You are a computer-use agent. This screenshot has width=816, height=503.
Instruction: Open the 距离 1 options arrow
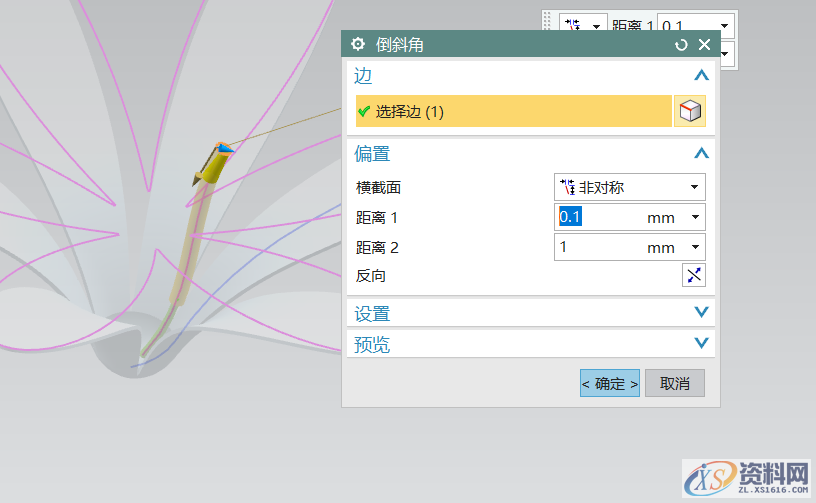point(695,217)
